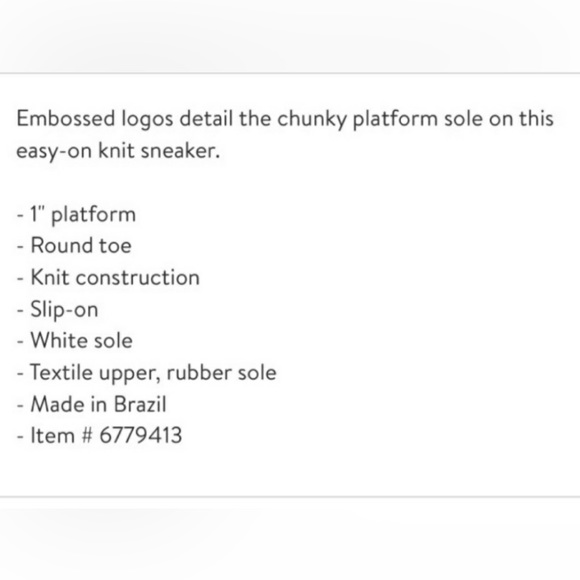Click the White sole bullet
This screenshot has height=580, width=580.
74,340
